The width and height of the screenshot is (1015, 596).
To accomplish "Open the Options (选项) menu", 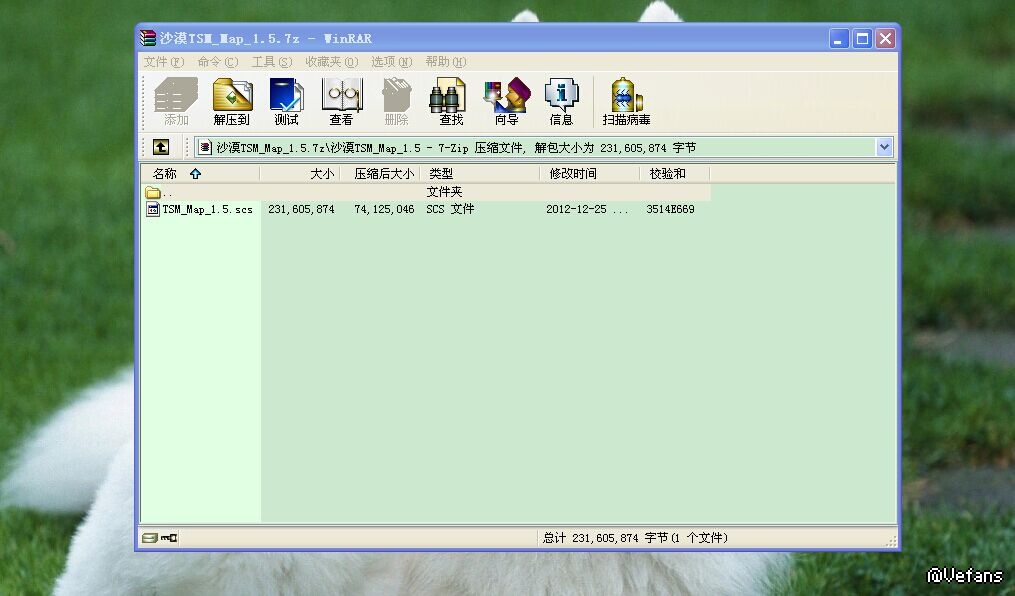I will pyautogui.click(x=391, y=62).
